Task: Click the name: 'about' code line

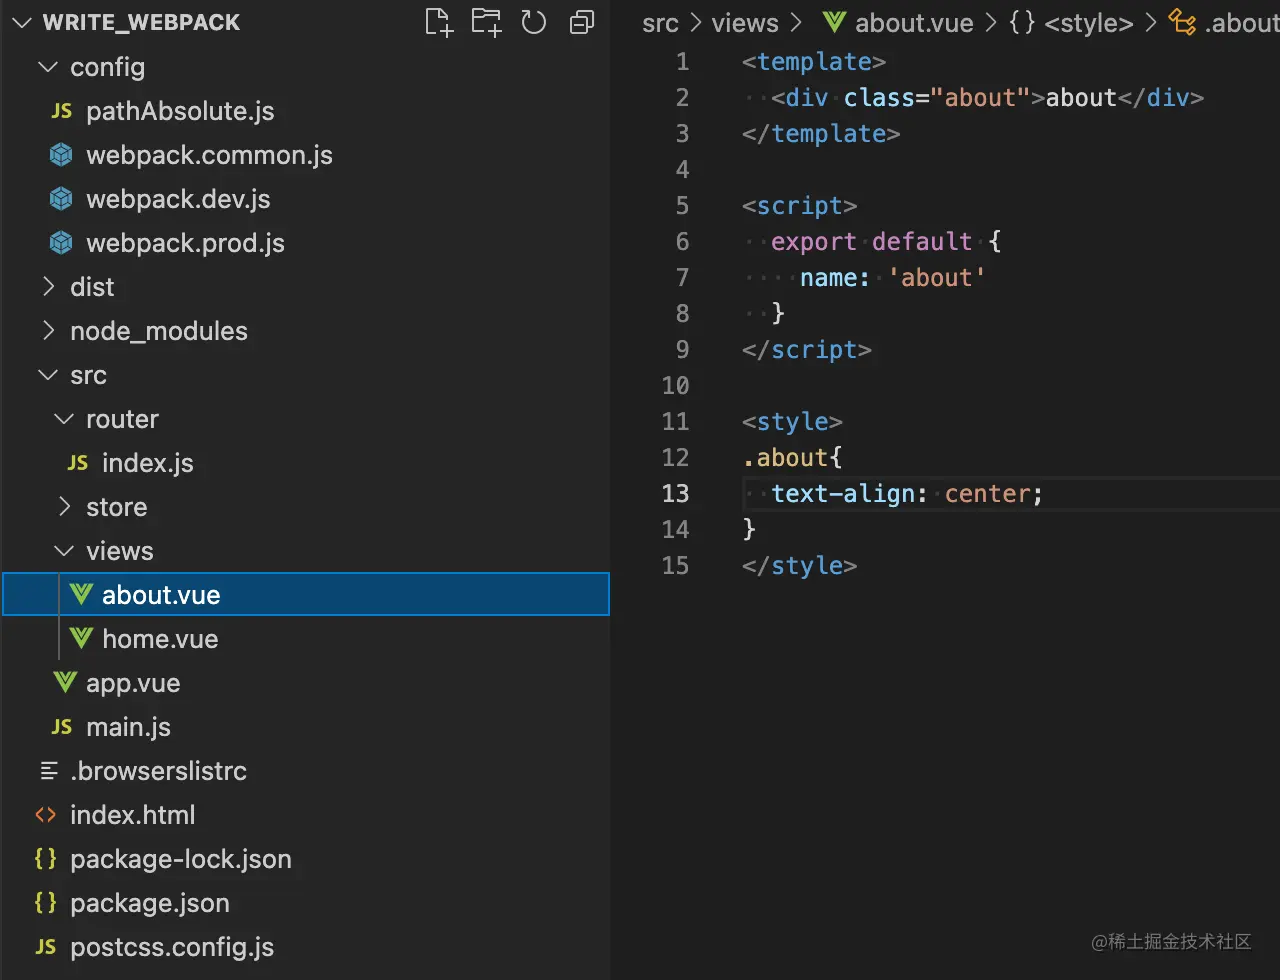Action: click(x=893, y=278)
